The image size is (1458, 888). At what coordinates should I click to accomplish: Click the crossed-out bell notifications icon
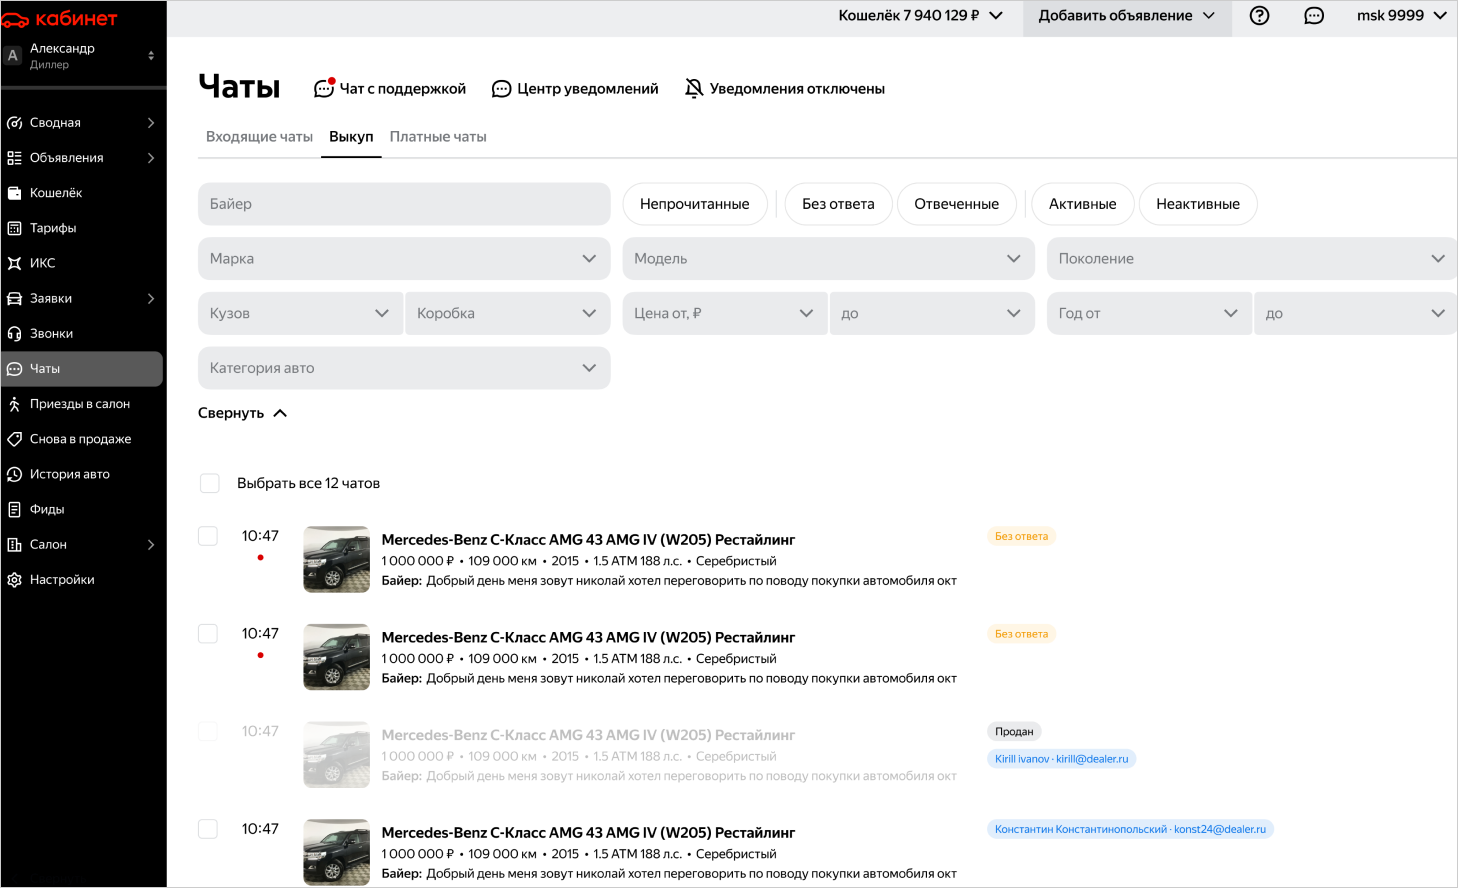pyautogui.click(x=694, y=89)
